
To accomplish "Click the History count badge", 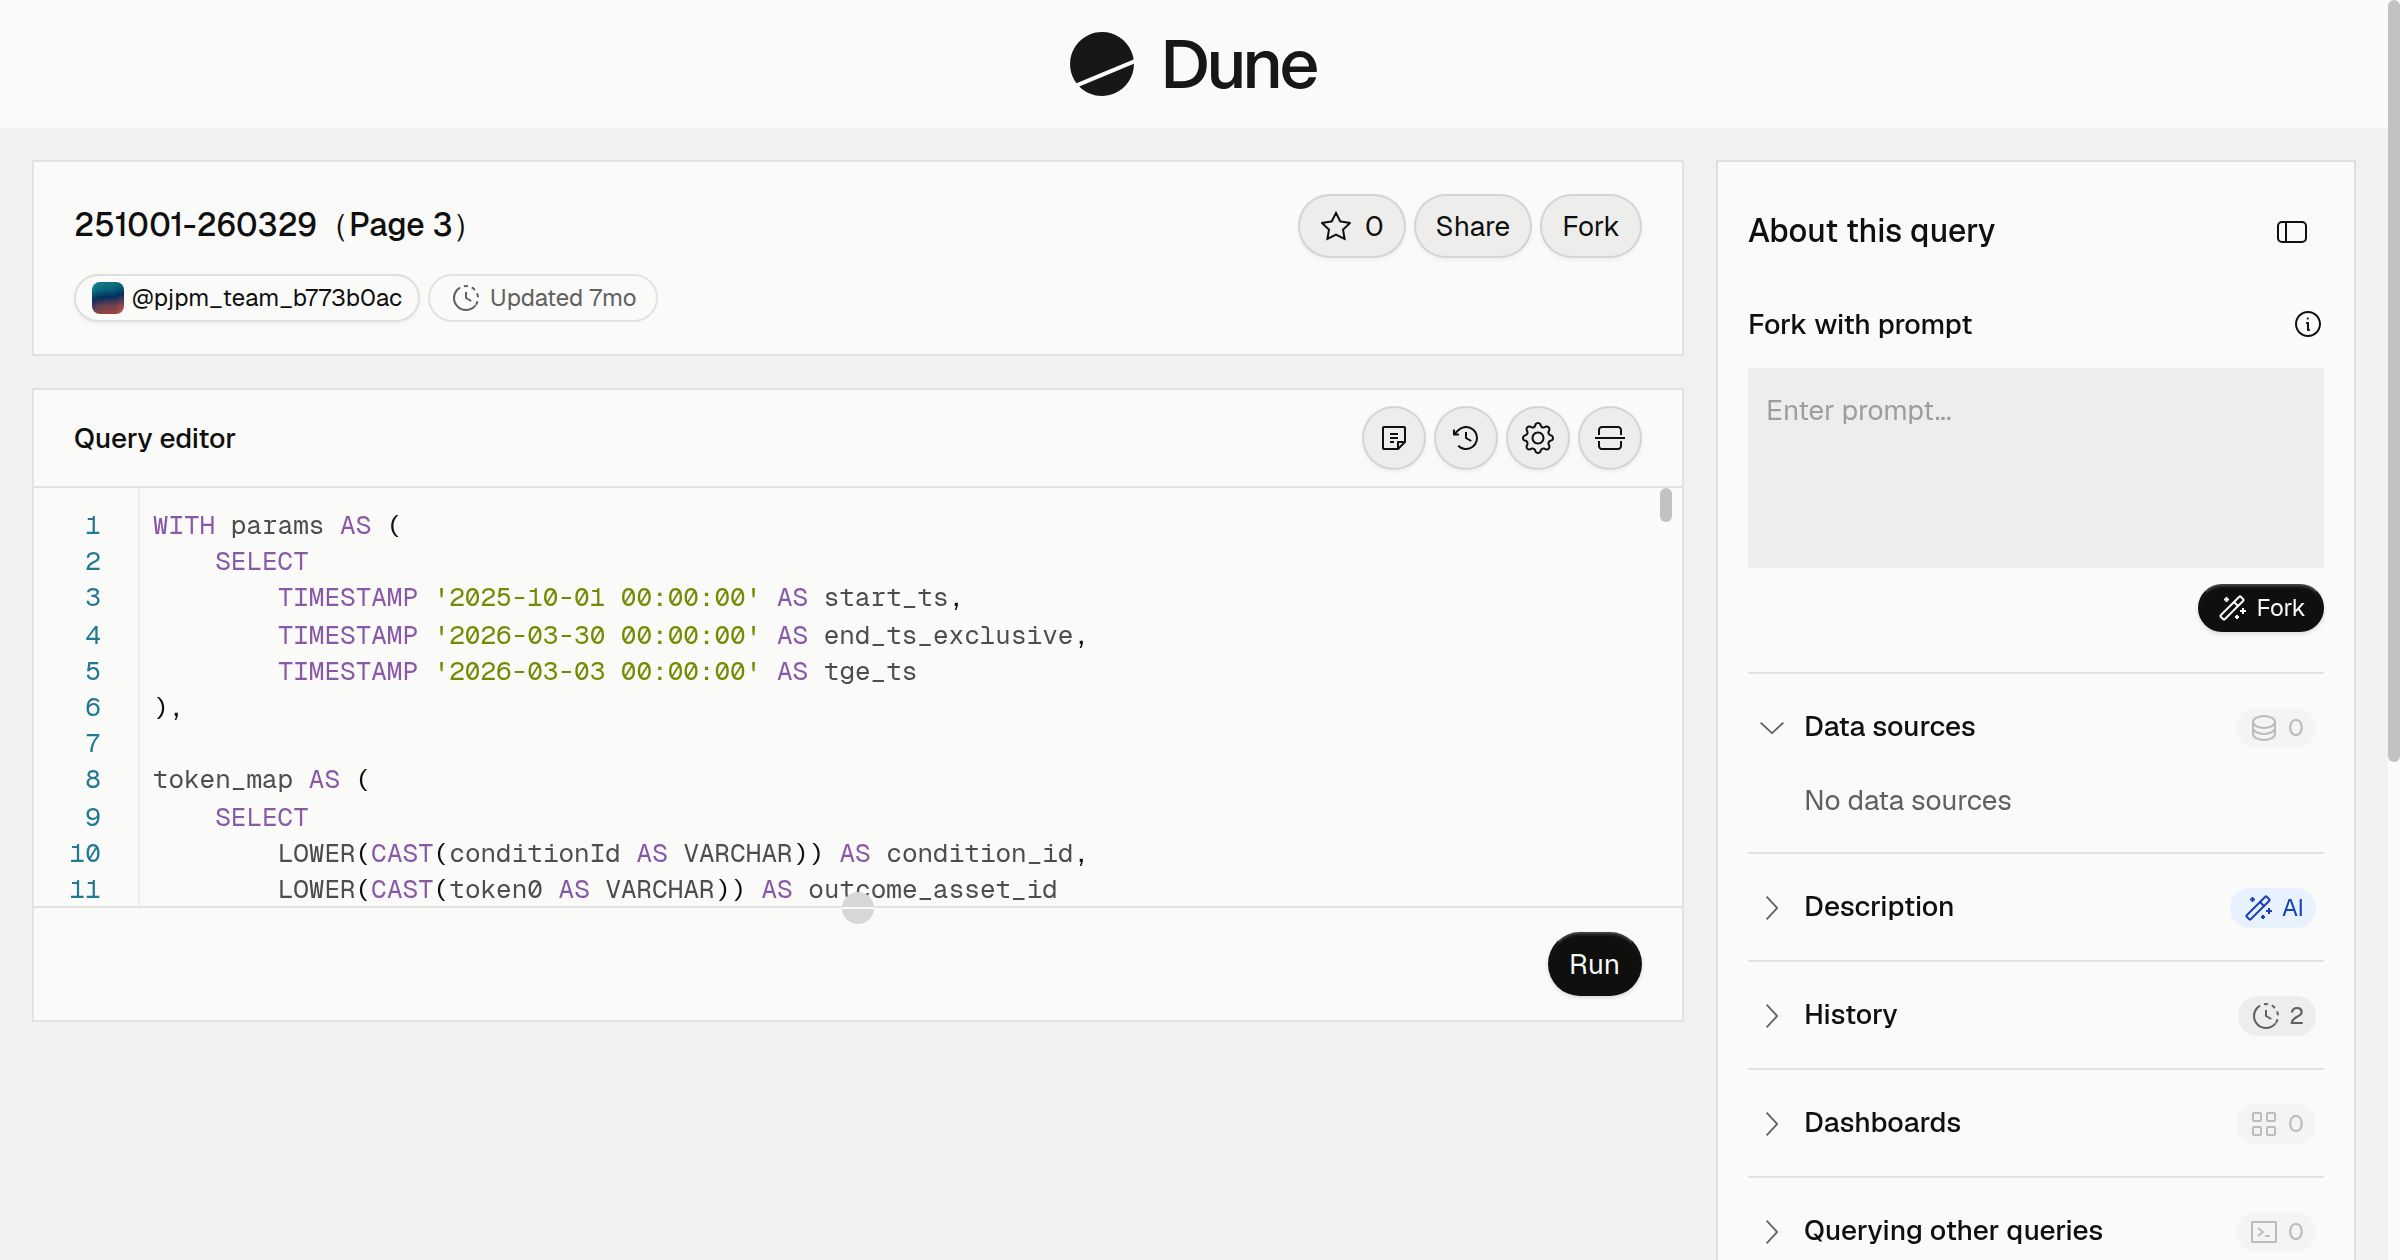I will click(2277, 1015).
